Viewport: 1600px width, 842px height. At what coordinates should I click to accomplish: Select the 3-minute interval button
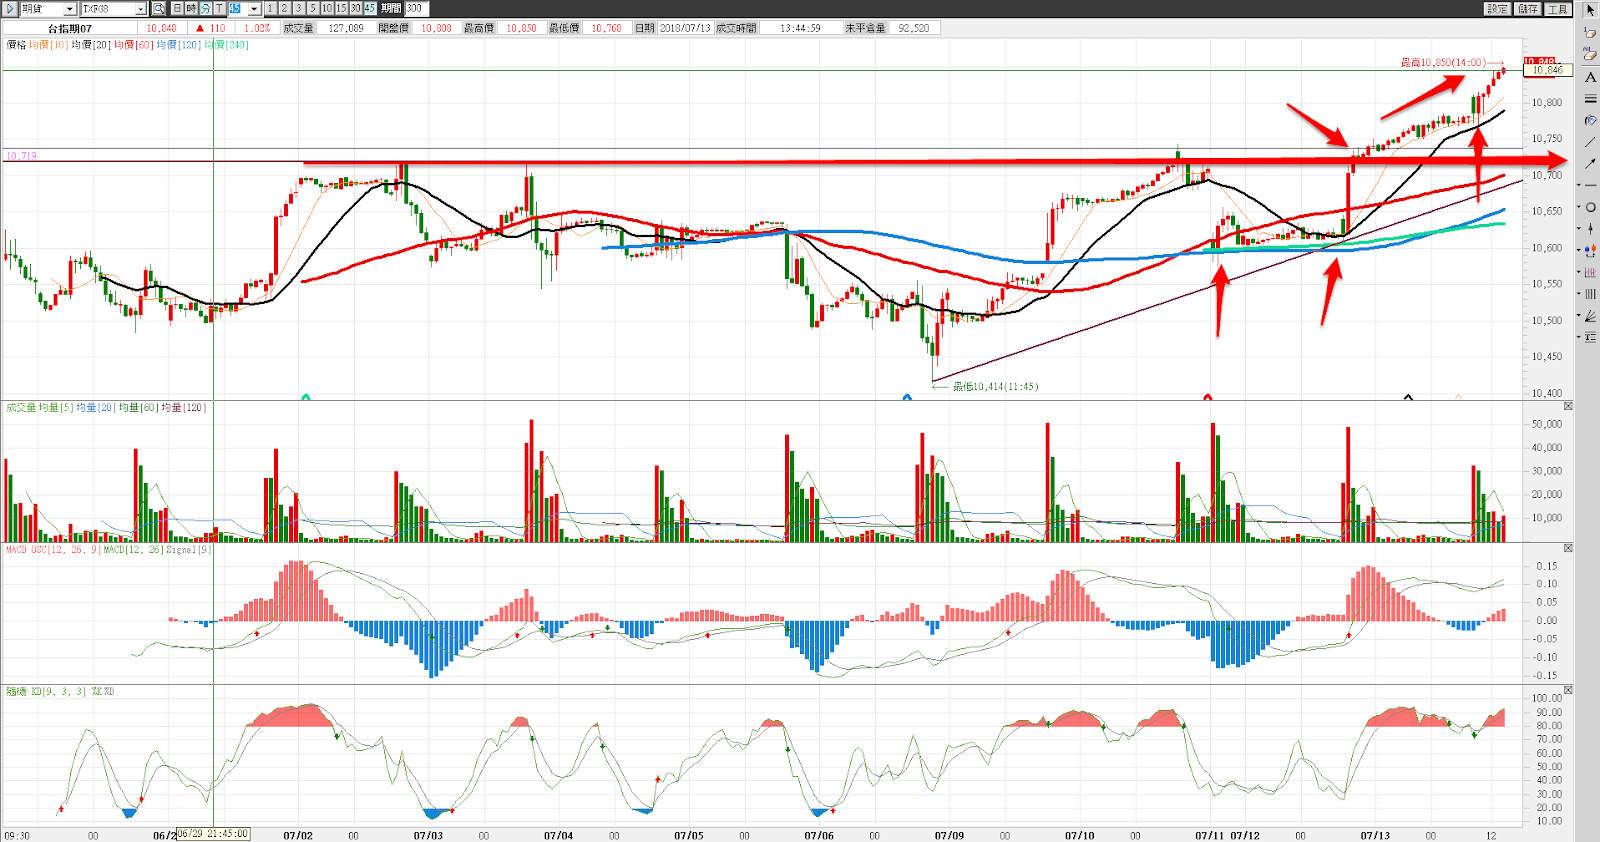298,9
